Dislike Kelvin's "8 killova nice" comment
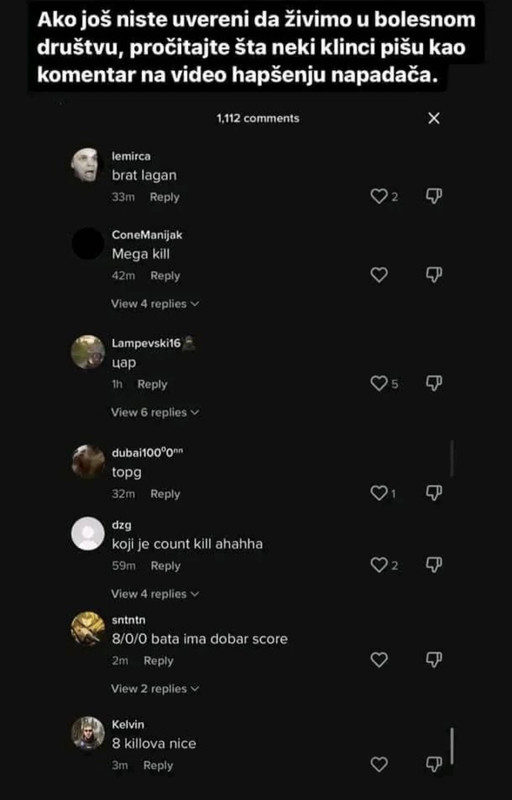This screenshot has width=512, height=800. click(433, 764)
